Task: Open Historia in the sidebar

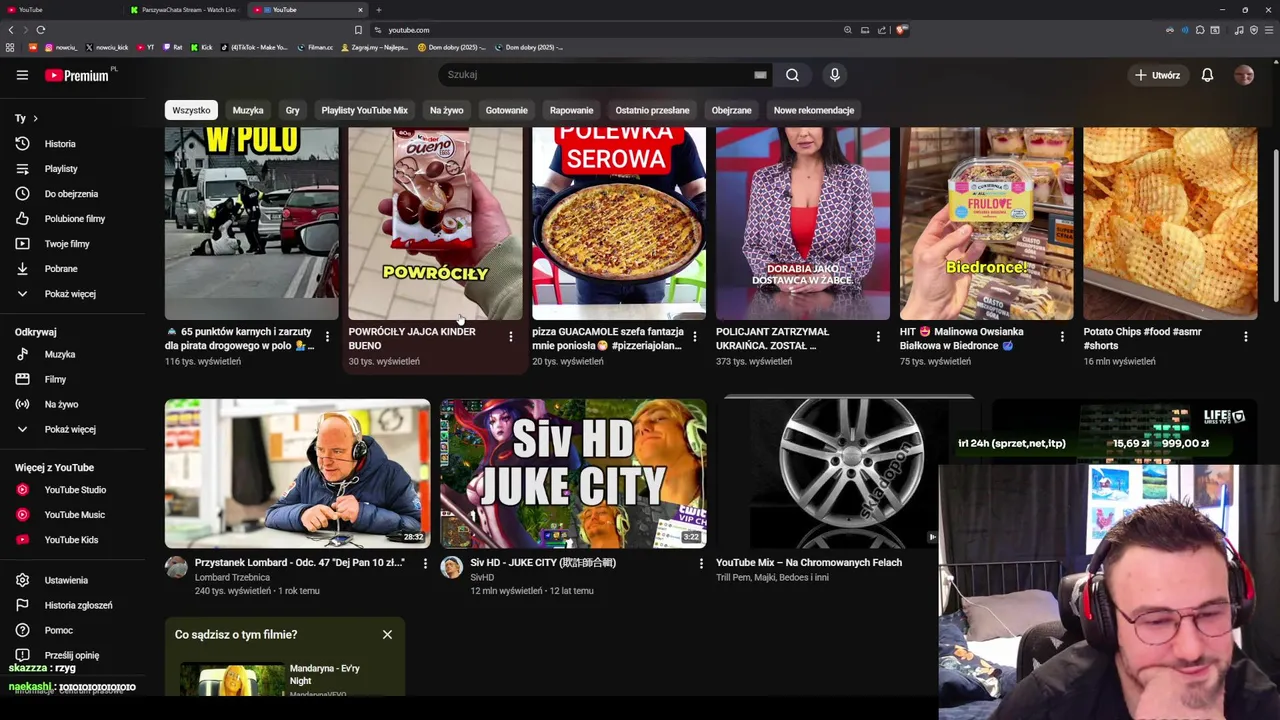Action: click(x=60, y=144)
